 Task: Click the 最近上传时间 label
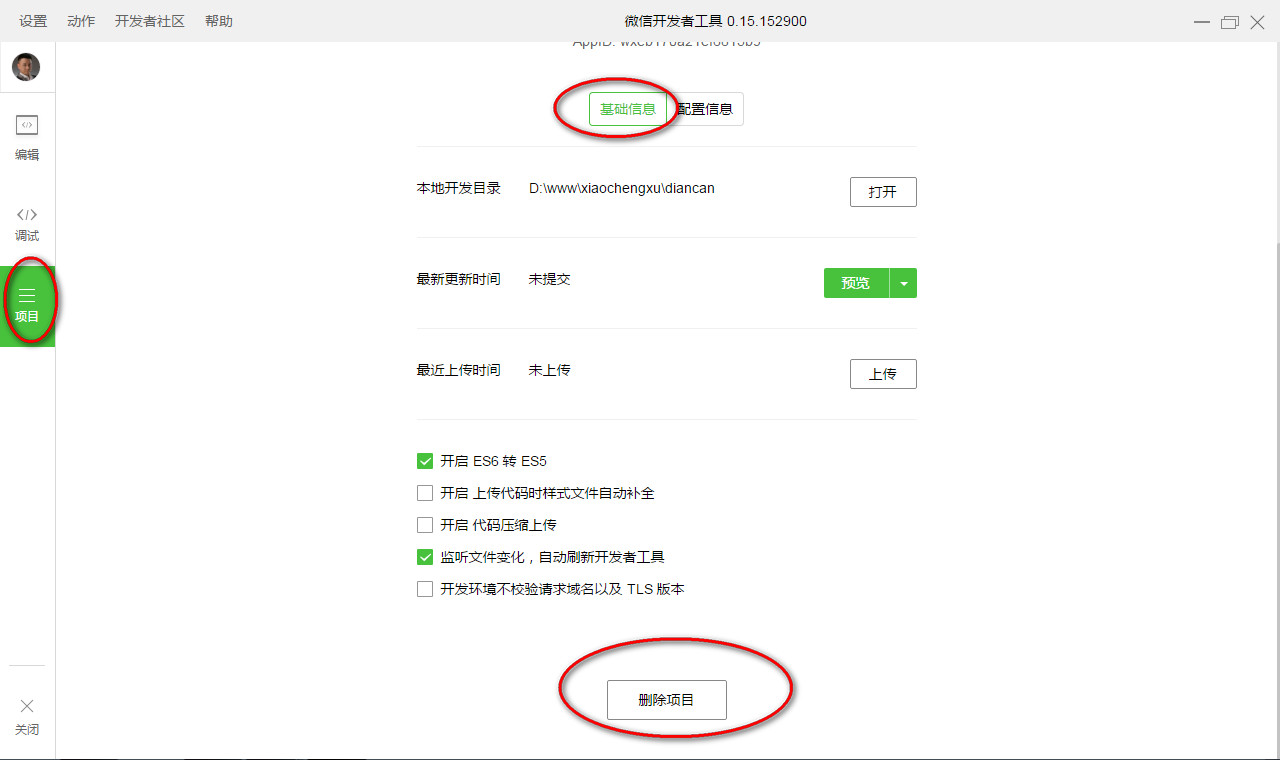pos(458,370)
